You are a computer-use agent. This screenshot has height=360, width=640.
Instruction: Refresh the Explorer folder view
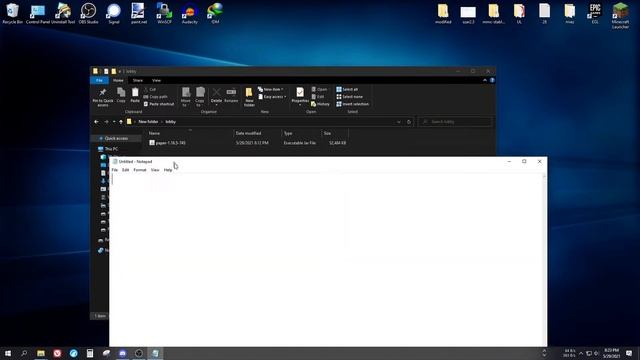tap(409, 122)
